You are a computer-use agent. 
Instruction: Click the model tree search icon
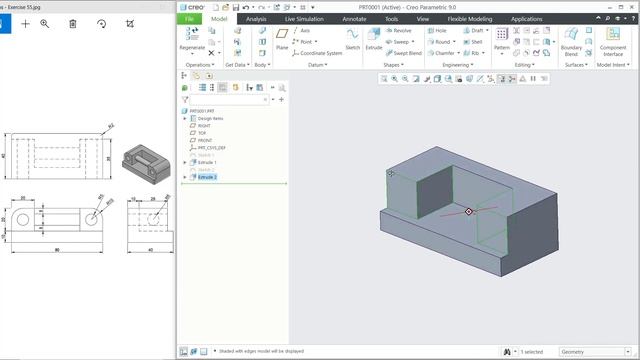coord(282,88)
